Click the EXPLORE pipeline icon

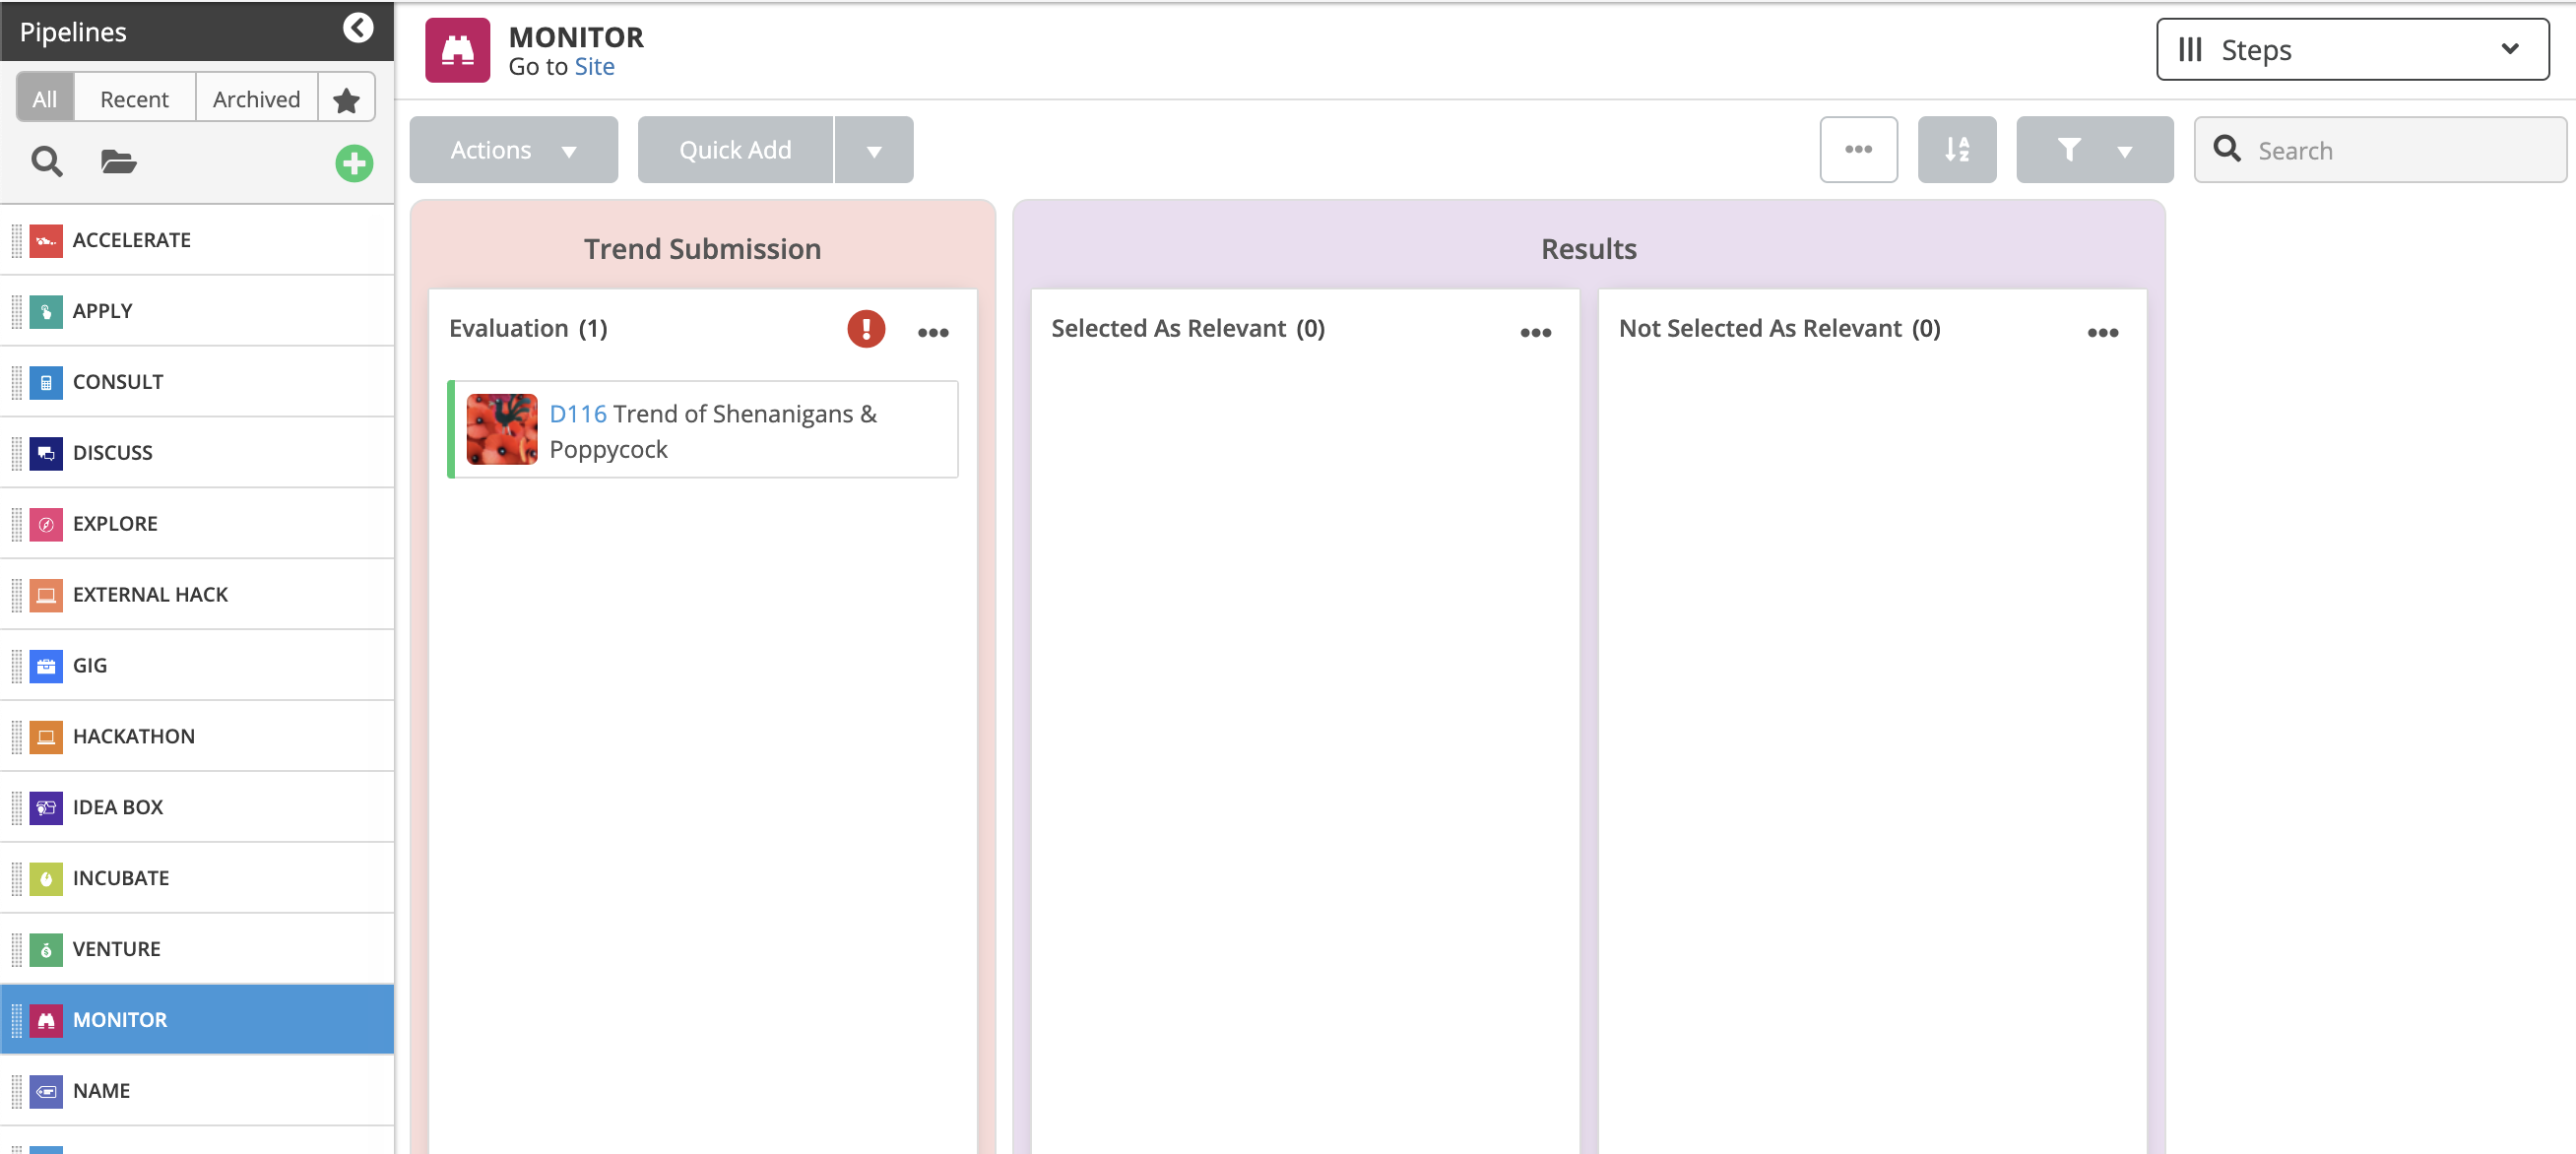click(x=46, y=525)
